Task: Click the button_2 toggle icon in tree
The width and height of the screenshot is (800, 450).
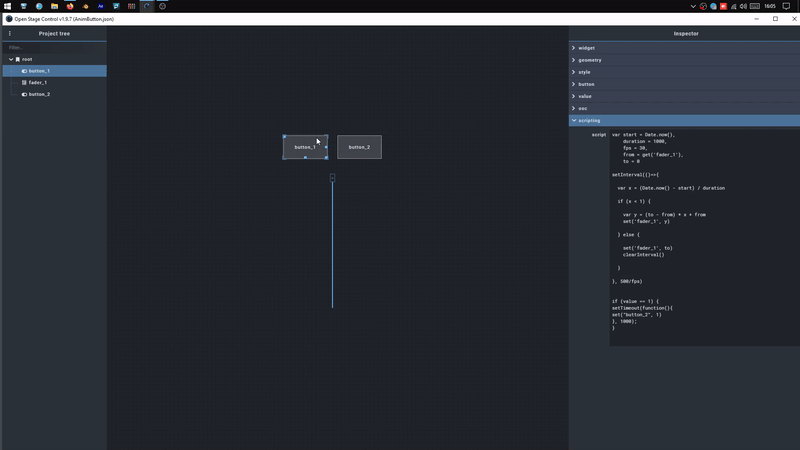Action: 24,94
